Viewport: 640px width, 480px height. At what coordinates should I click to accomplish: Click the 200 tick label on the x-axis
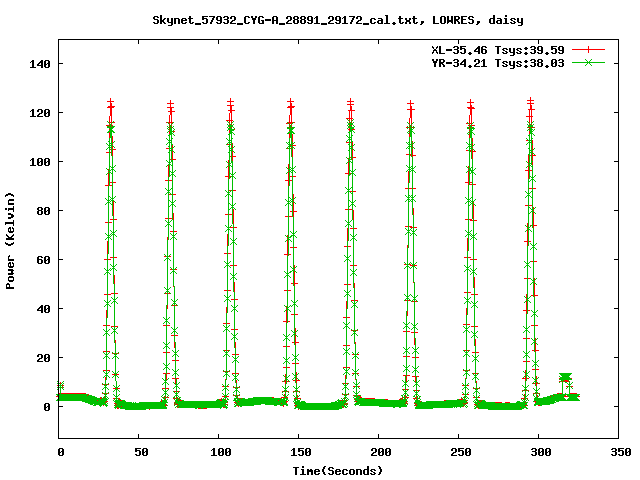tap(381, 452)
